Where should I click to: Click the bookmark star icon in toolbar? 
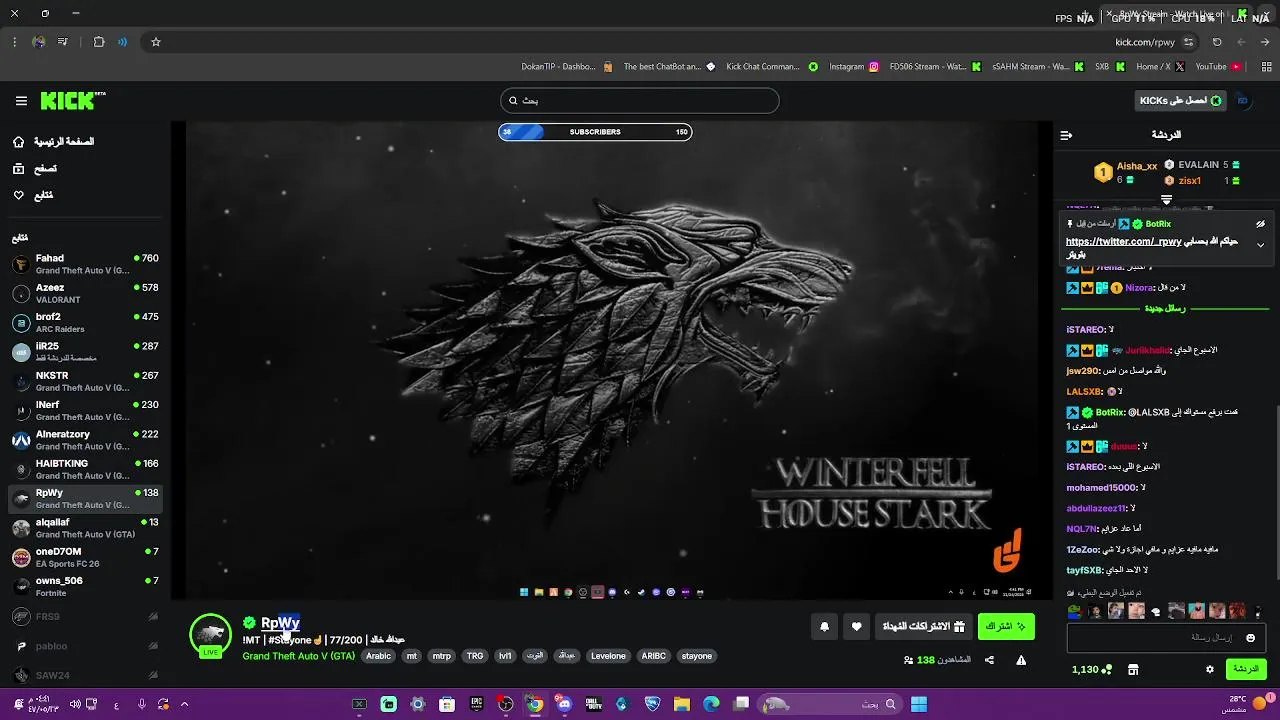156,42
